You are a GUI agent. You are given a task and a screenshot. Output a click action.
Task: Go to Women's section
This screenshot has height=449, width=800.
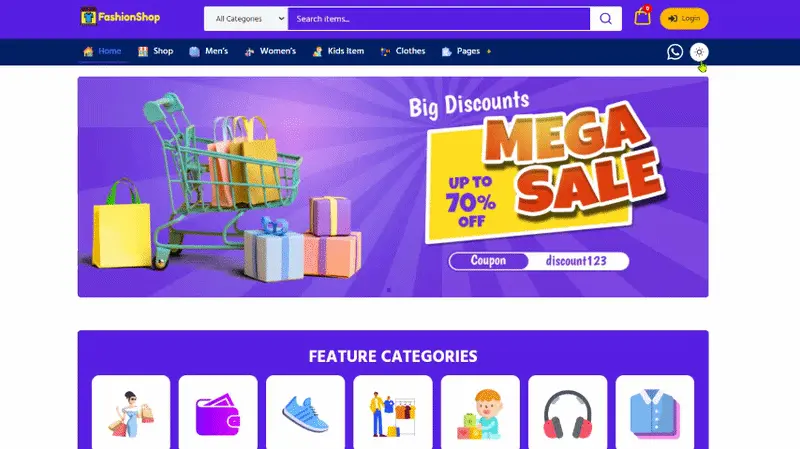(270, 51)
